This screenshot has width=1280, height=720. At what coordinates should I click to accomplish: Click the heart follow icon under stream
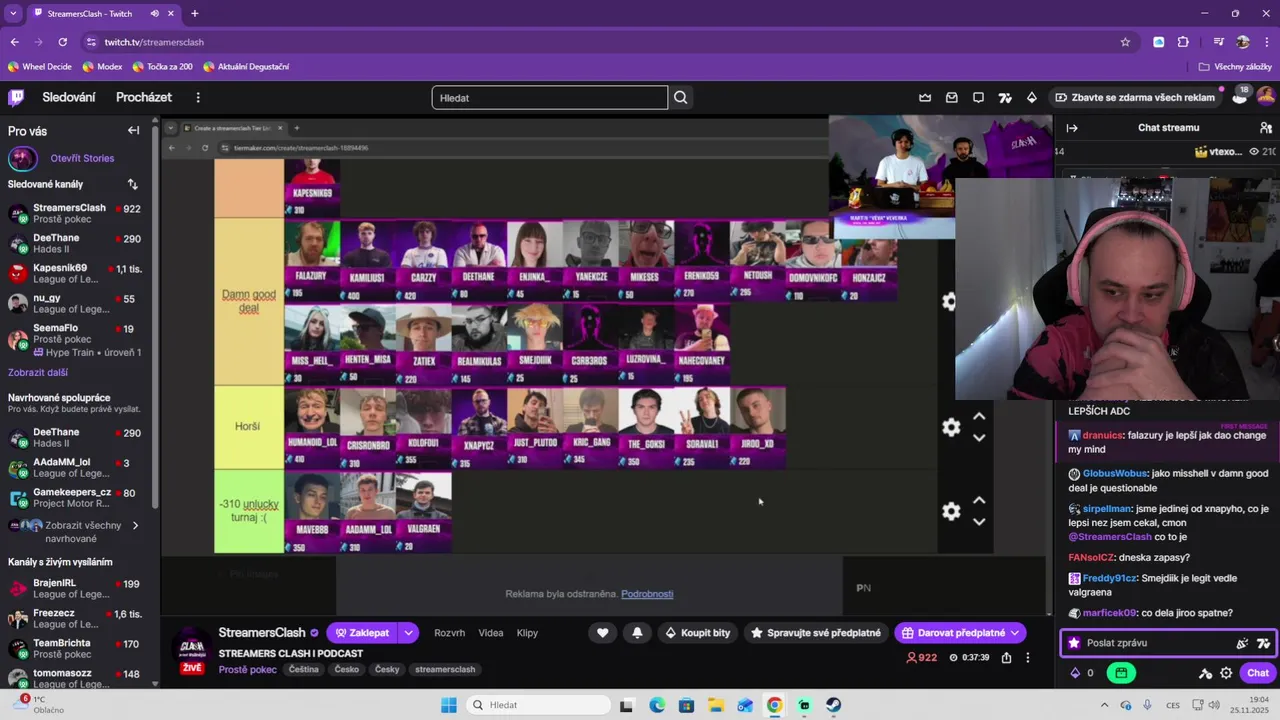[x=602, y=633]
